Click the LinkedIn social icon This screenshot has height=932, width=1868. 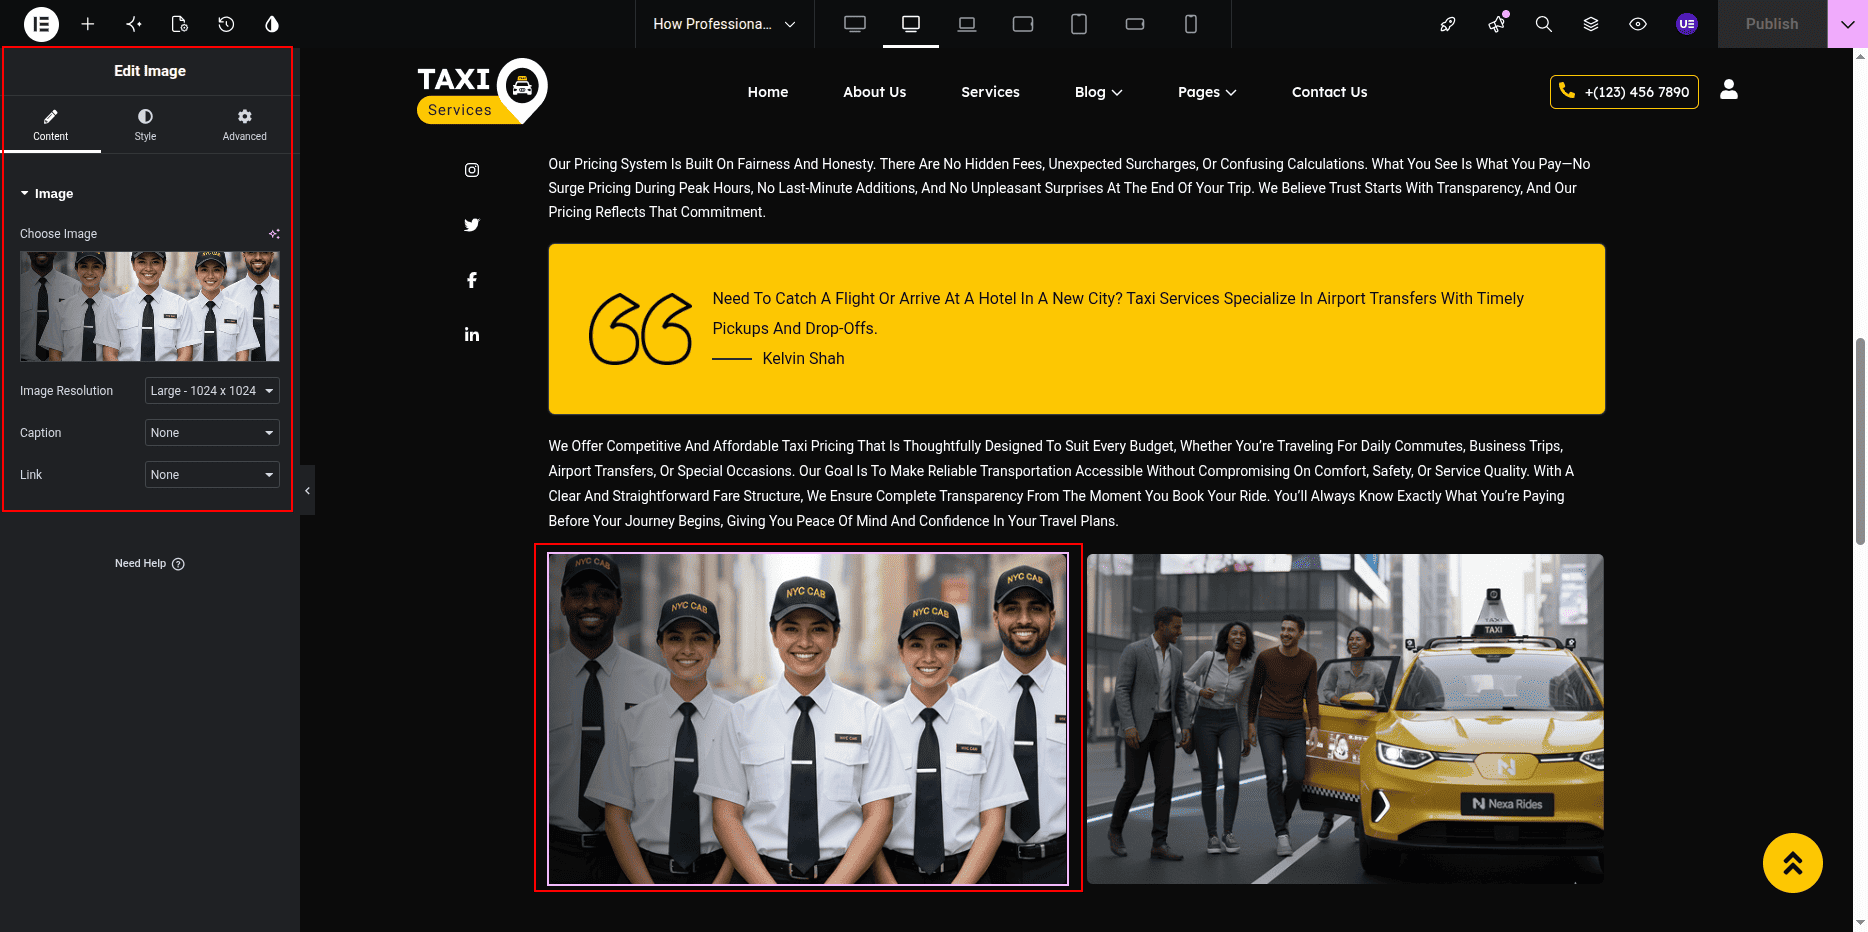(x=472, y=335)
